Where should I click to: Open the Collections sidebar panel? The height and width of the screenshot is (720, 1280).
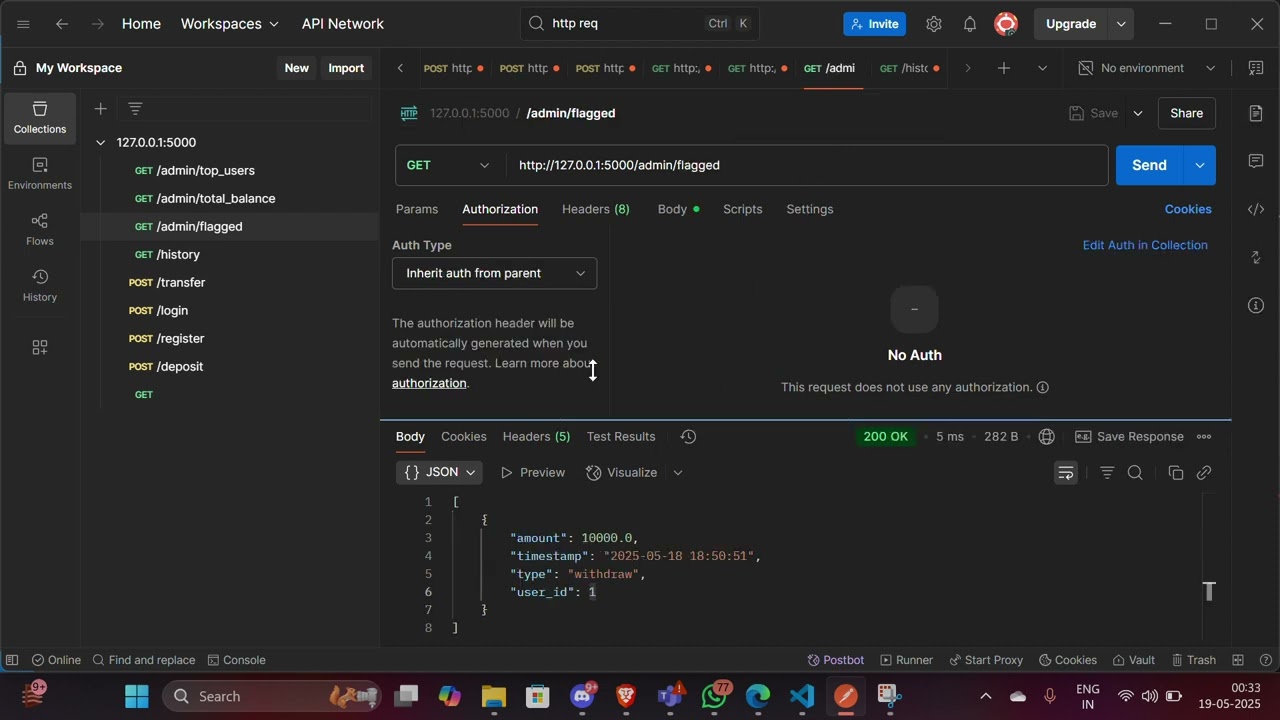(x=40, y=118)
